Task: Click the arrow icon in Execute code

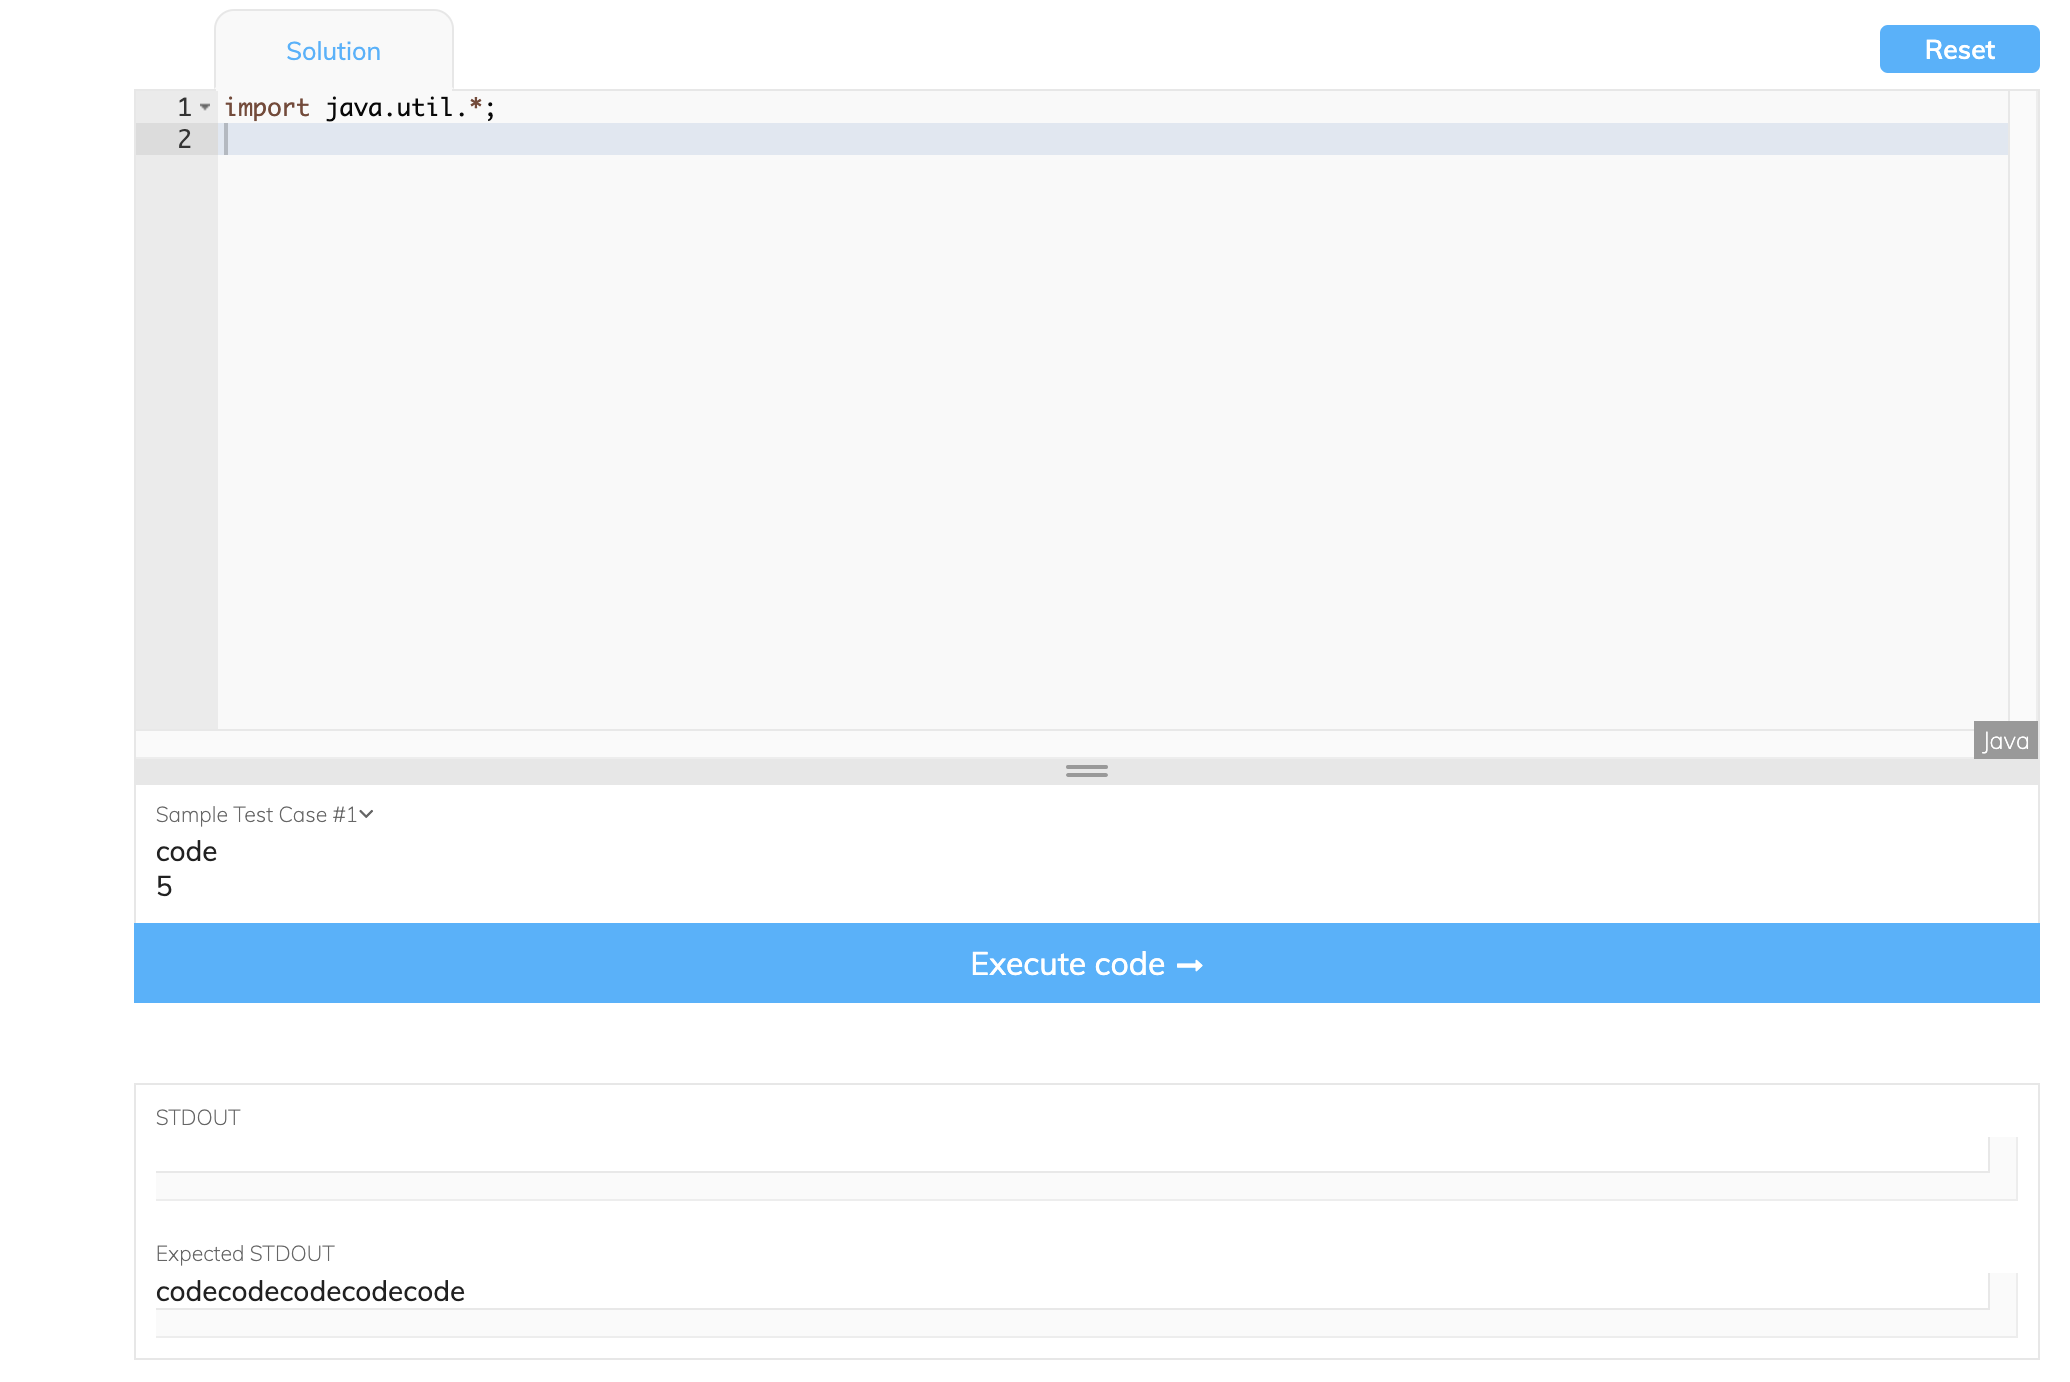Action: click(1190, 965)
